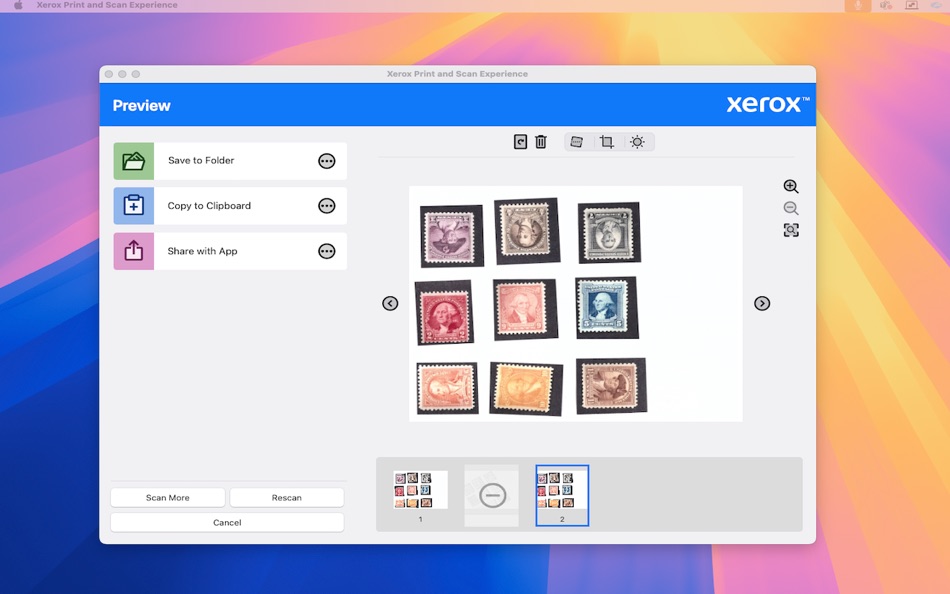This screenshot has width=950, height=594.
Task: Click the screen mirroring menu bar icon
Action: pos(911,5)
